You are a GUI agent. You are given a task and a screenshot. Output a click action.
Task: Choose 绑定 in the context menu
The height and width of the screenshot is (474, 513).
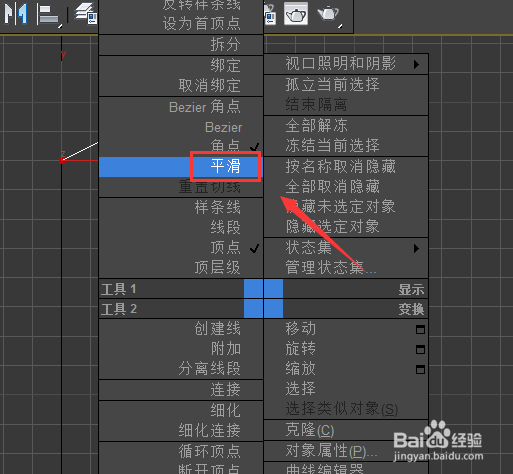coord(225,65)
